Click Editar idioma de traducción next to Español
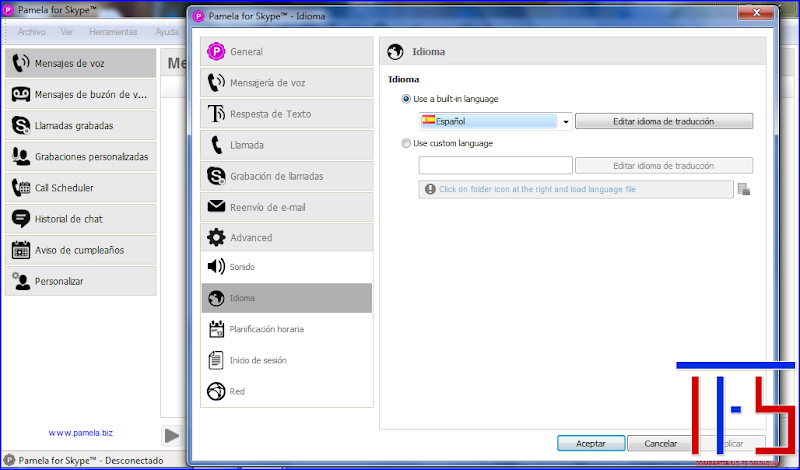The width and height of the screenshot is (800, 470). (x=664, y=121)
